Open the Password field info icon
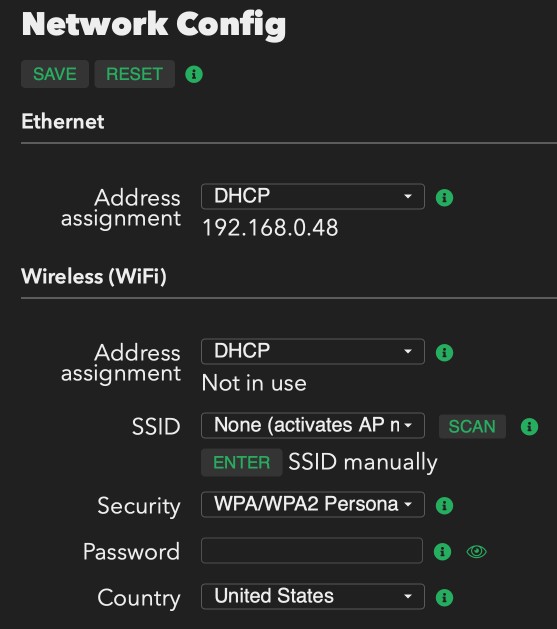The height and width of the screenshot is (629, 557). pos(442,552)
